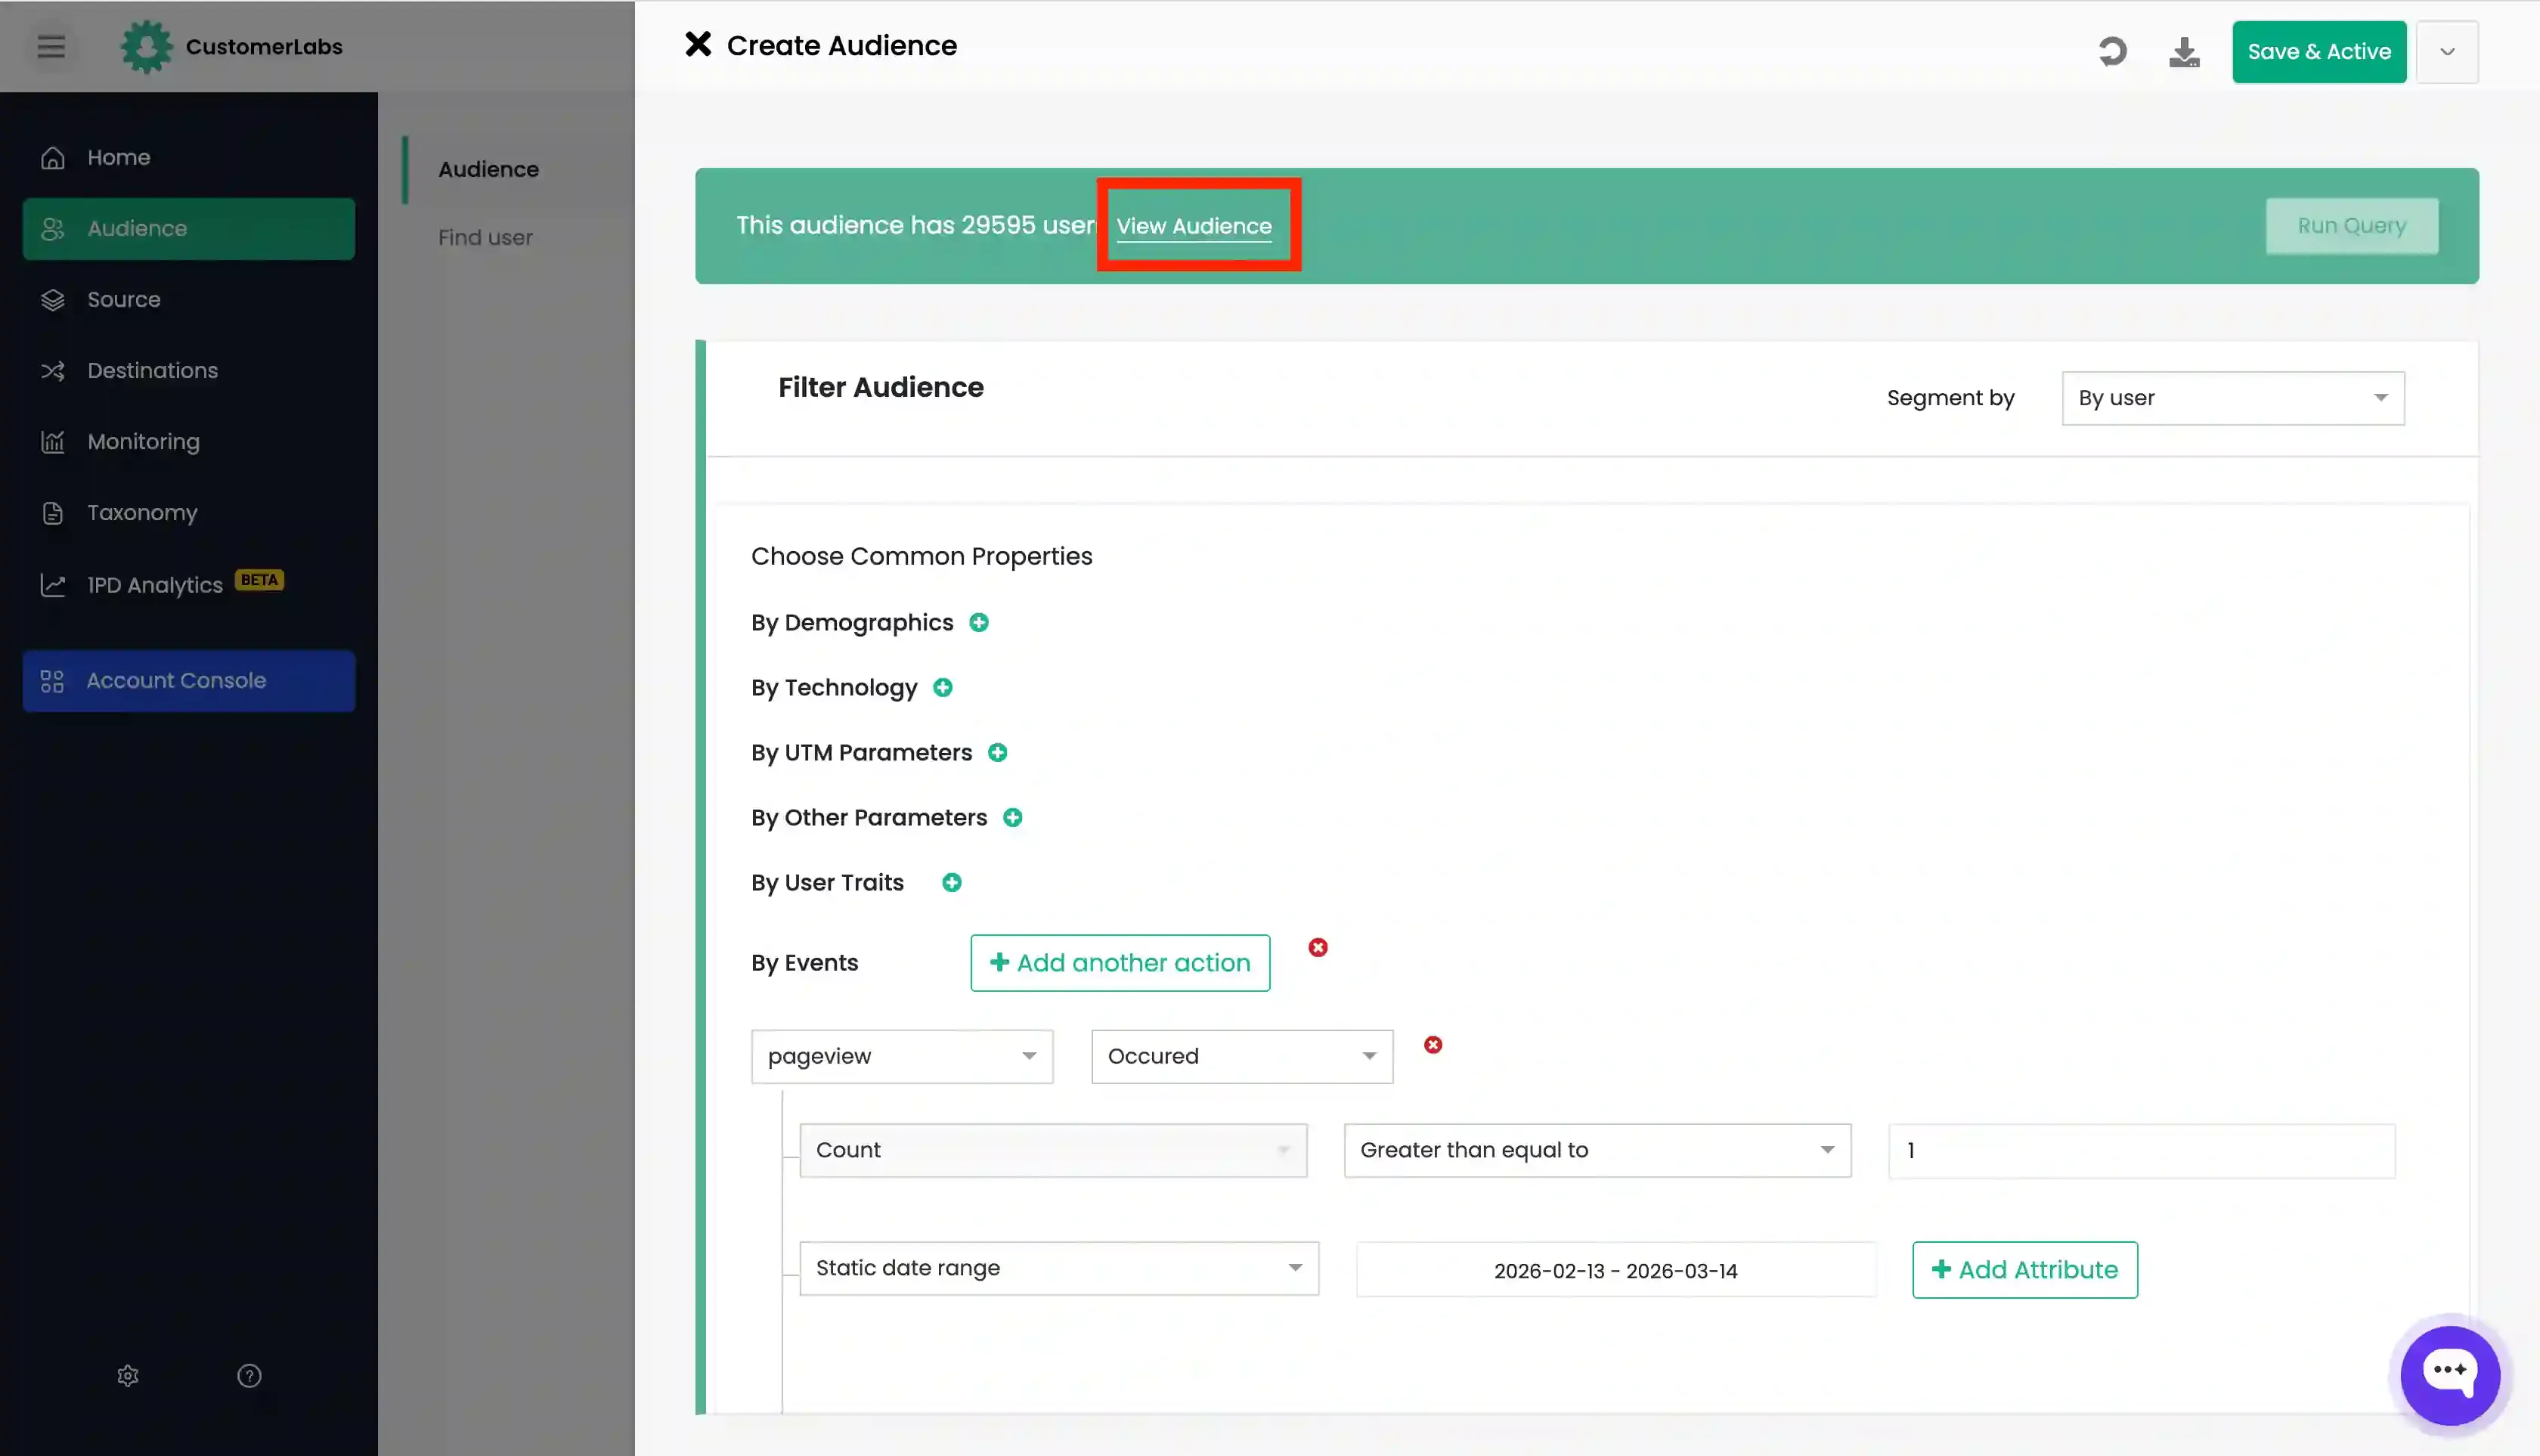
Task: Remove the pageview event red icon
Action: point(1433,1044)
